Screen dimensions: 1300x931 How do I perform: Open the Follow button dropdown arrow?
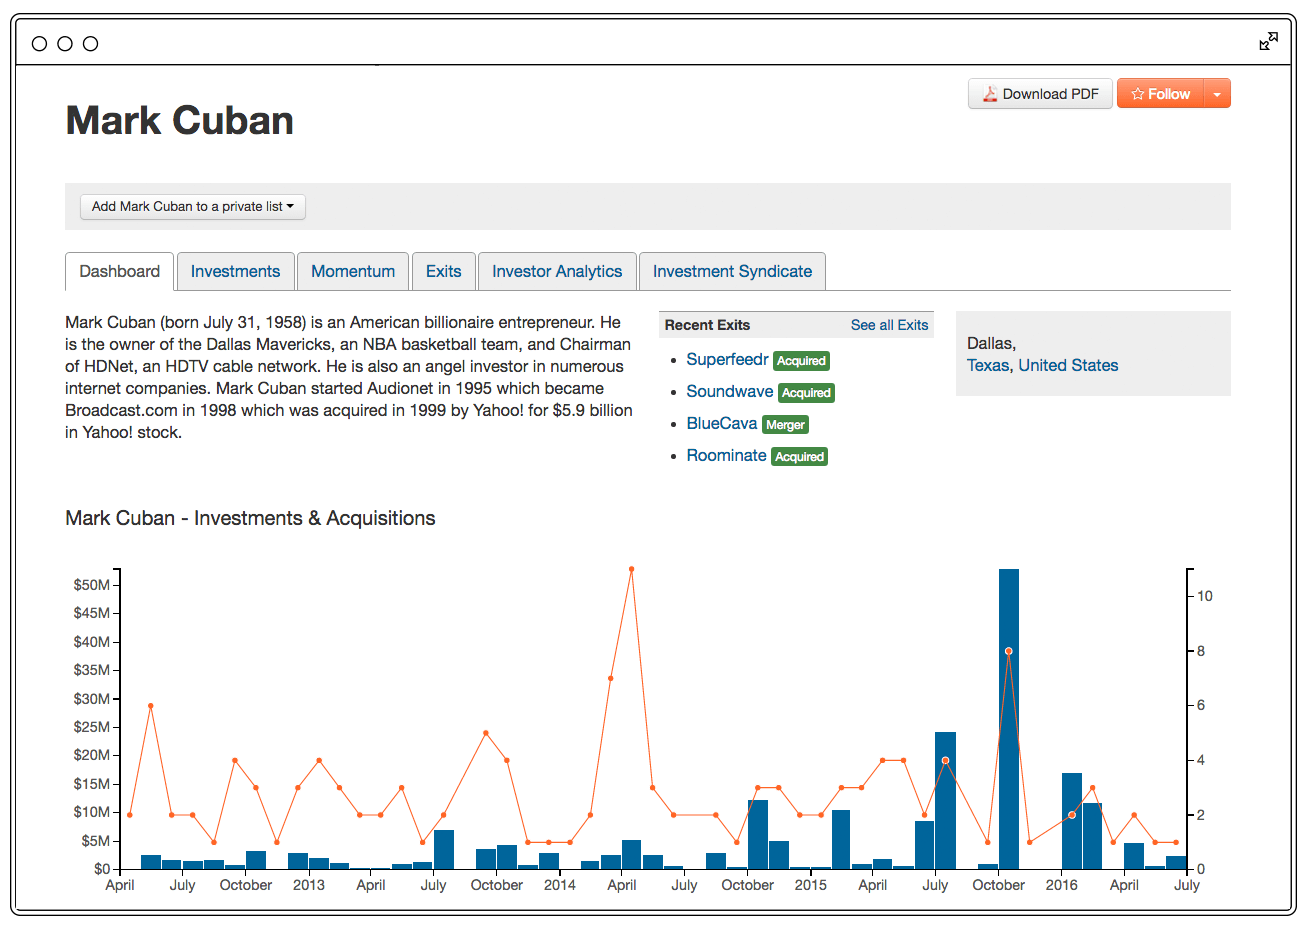[1217, 94]
